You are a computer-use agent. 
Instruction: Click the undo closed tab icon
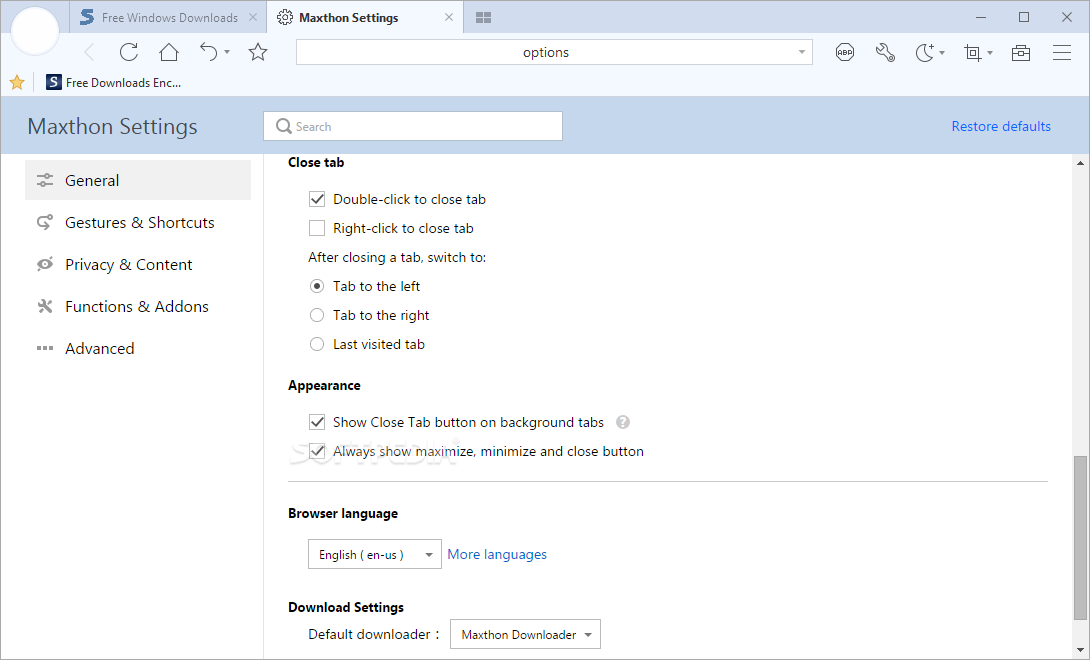pos(209,52)
